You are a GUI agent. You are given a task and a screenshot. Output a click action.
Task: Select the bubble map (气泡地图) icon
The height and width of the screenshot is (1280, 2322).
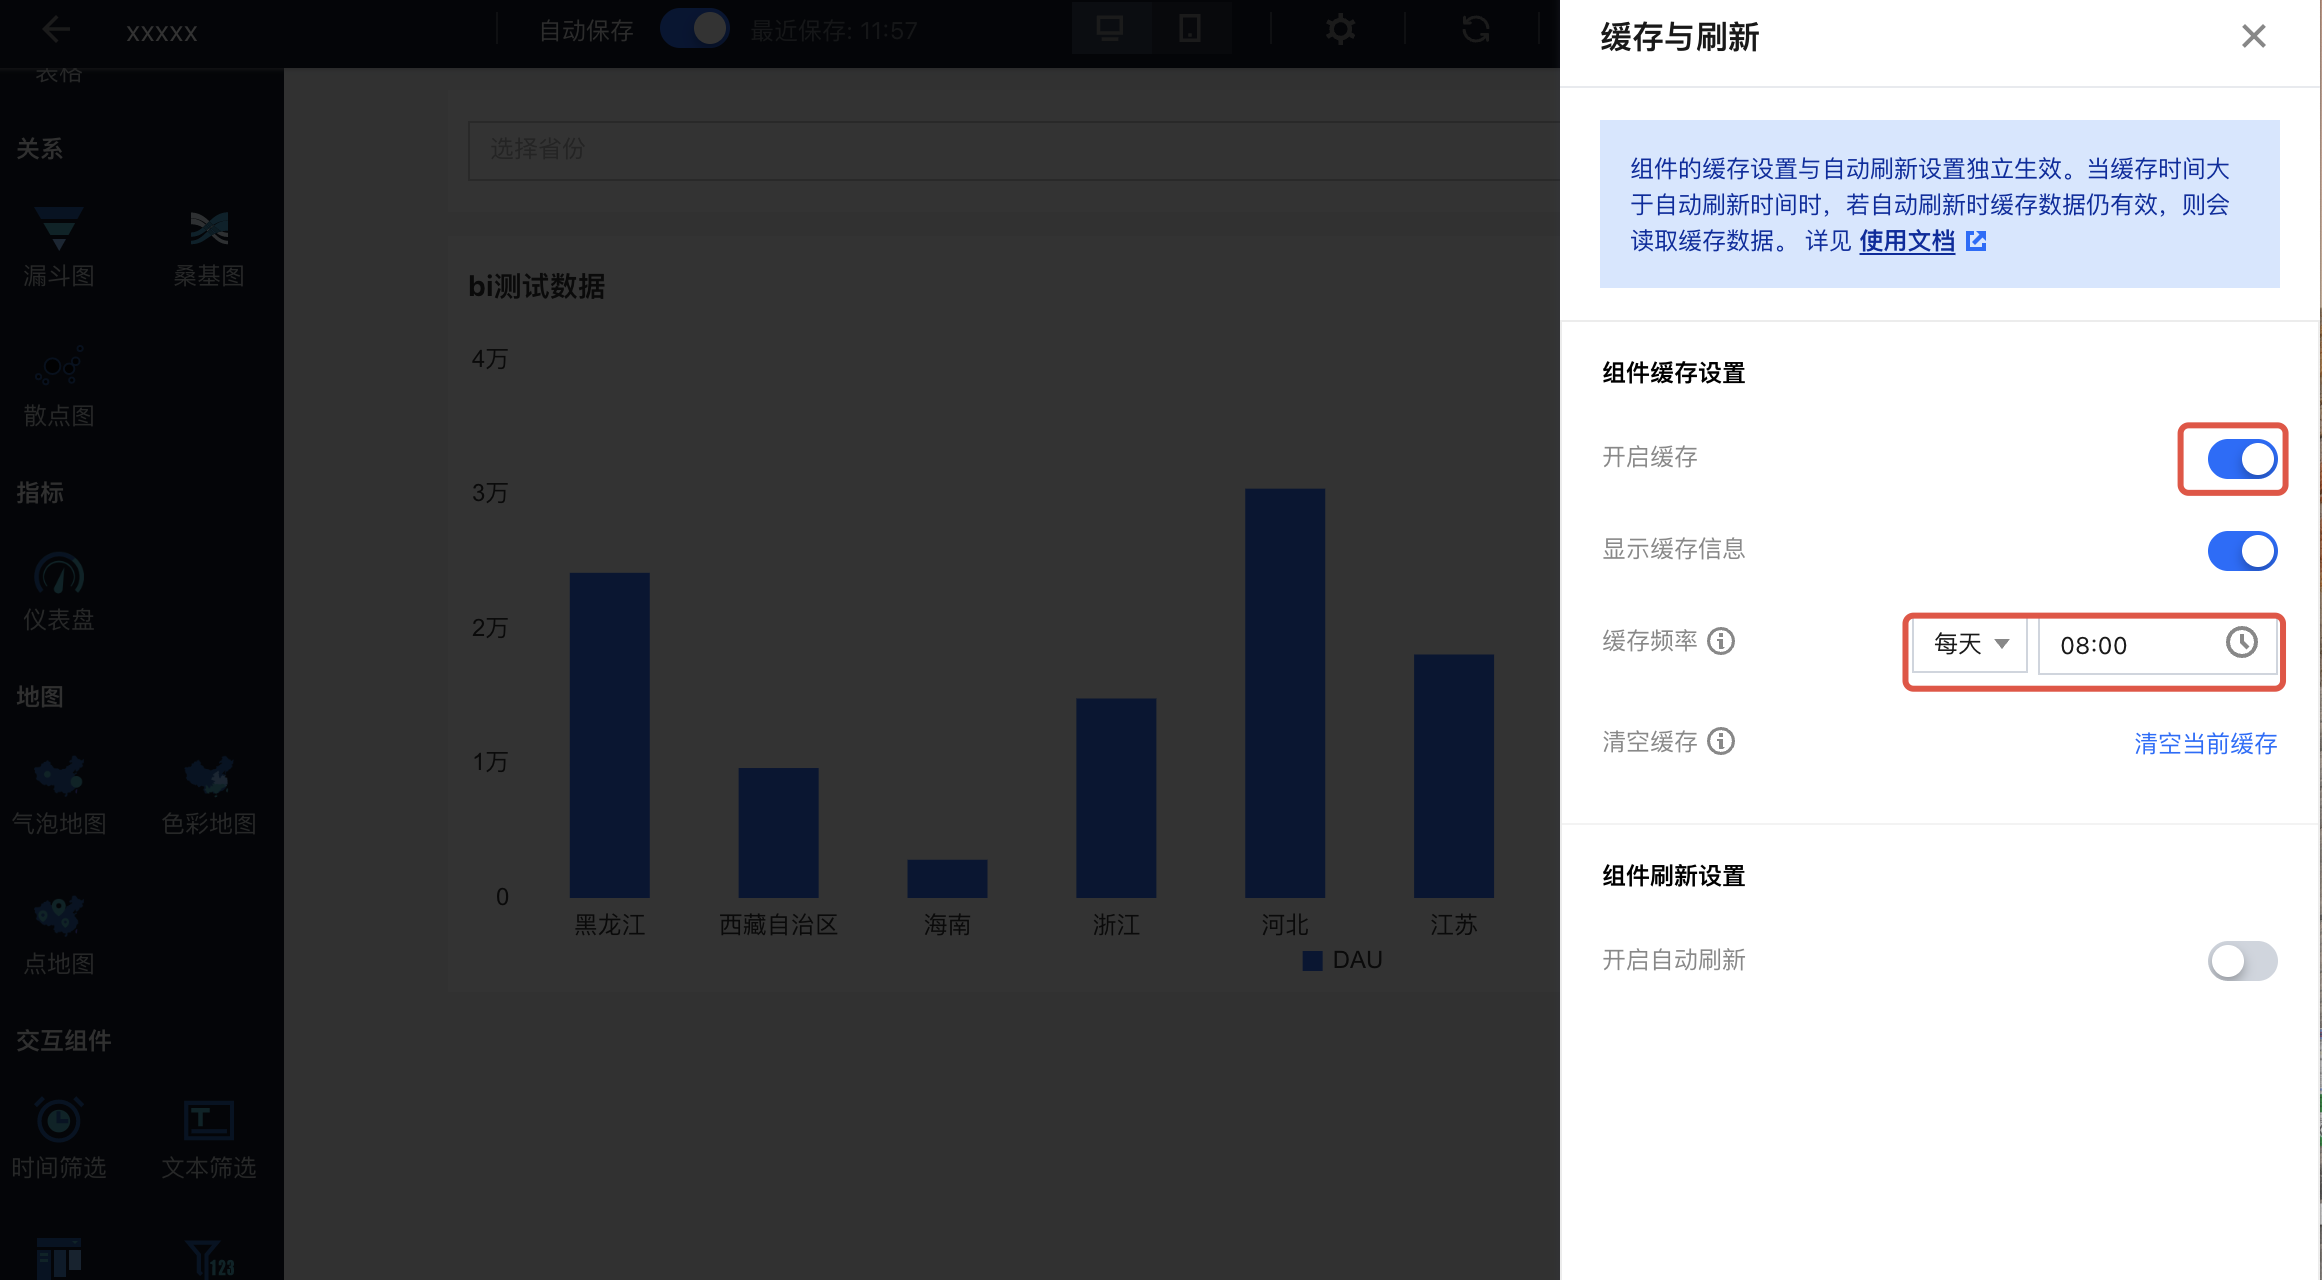(x=58, y=776)
